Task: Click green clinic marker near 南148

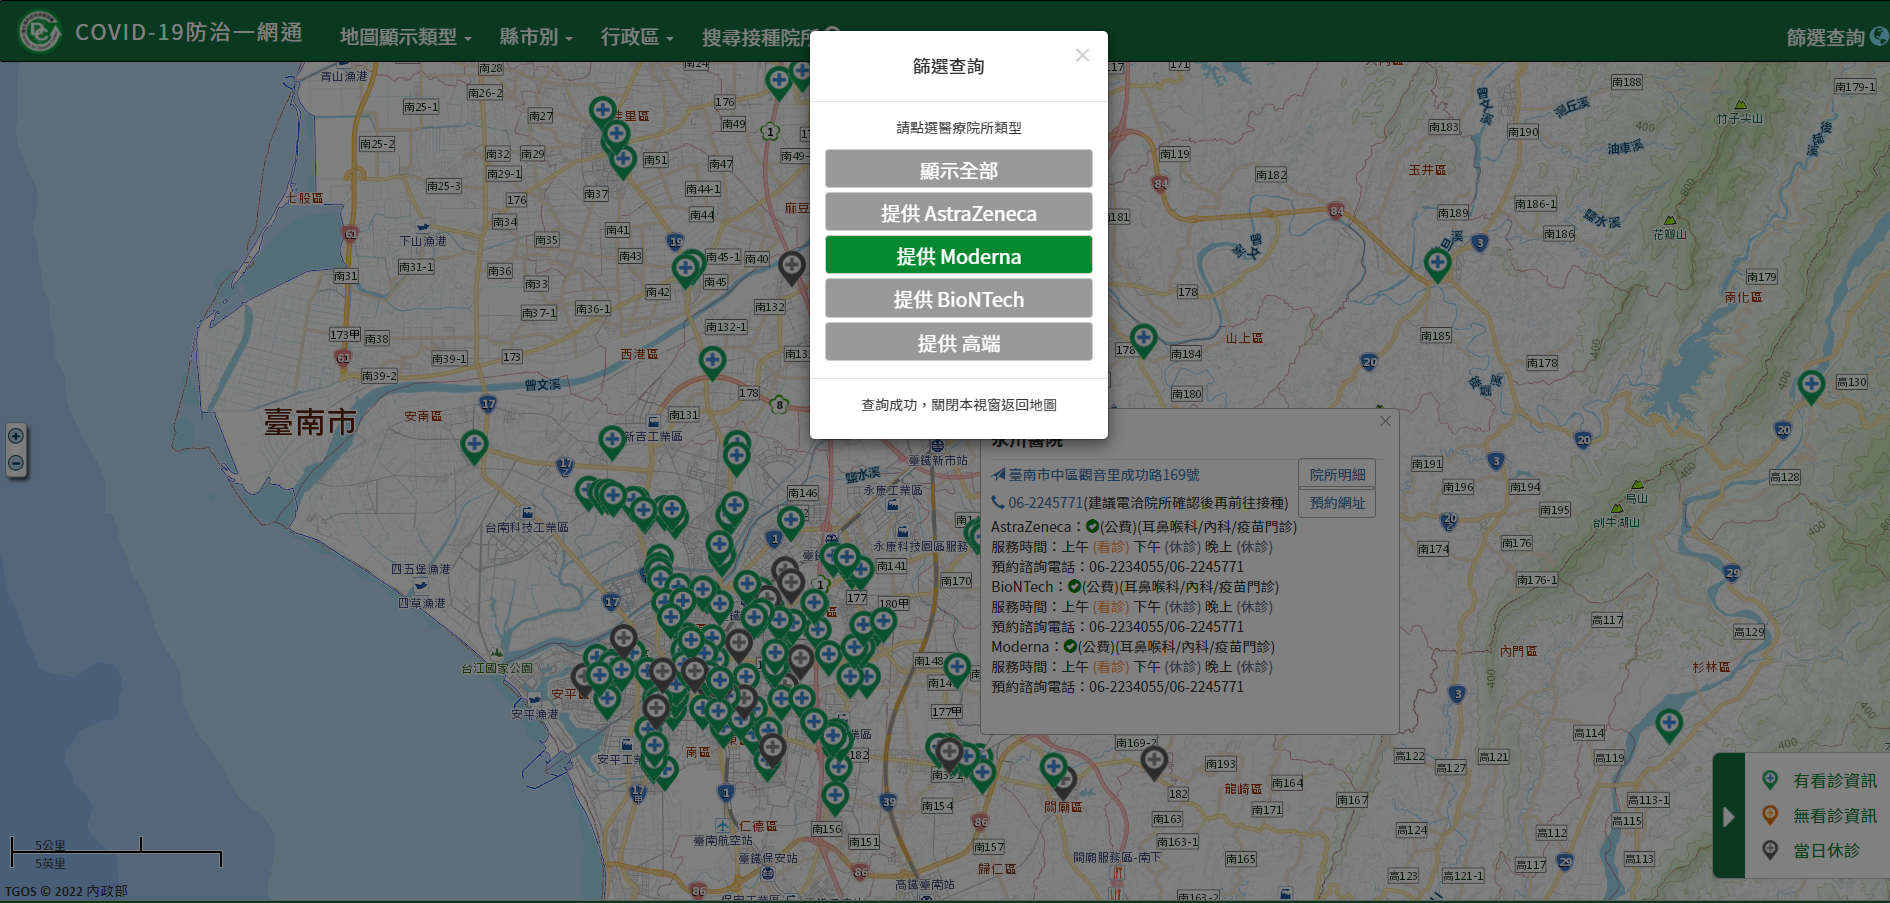Action: point(957,667)
